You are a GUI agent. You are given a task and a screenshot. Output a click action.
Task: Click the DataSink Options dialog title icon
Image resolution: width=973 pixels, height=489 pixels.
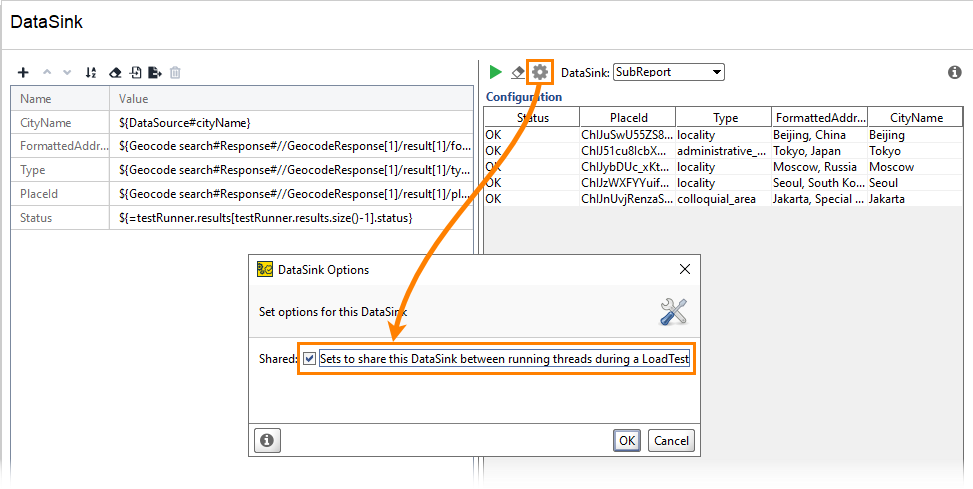coord(265,269)
